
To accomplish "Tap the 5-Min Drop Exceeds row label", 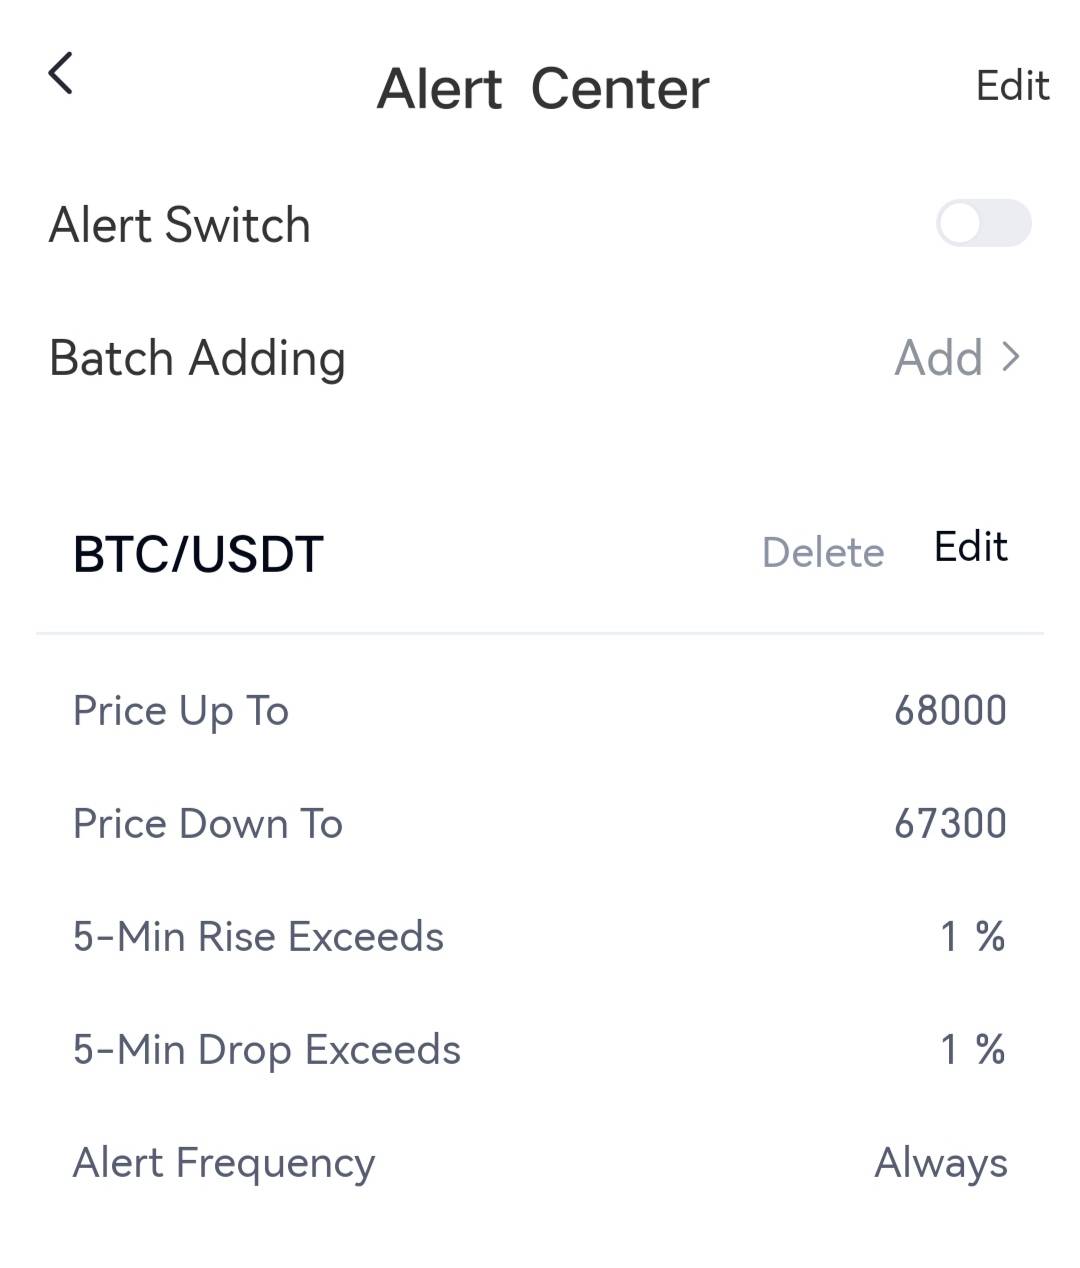I will (x=267, y=1050).
